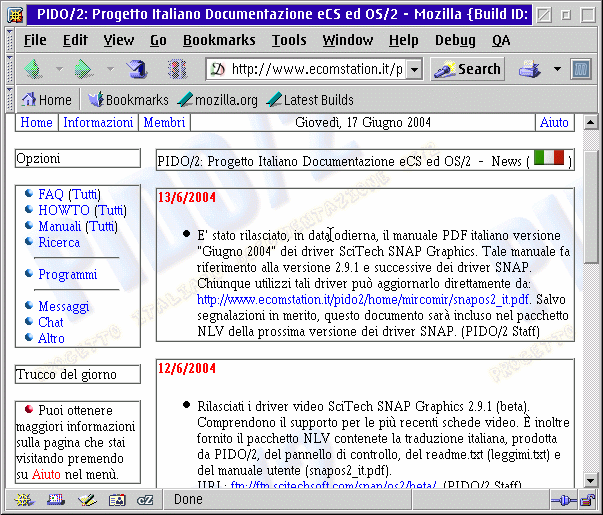Screen dimensions: 603x515
Task: Click the Reload page icon
Action: click(137, 69)
